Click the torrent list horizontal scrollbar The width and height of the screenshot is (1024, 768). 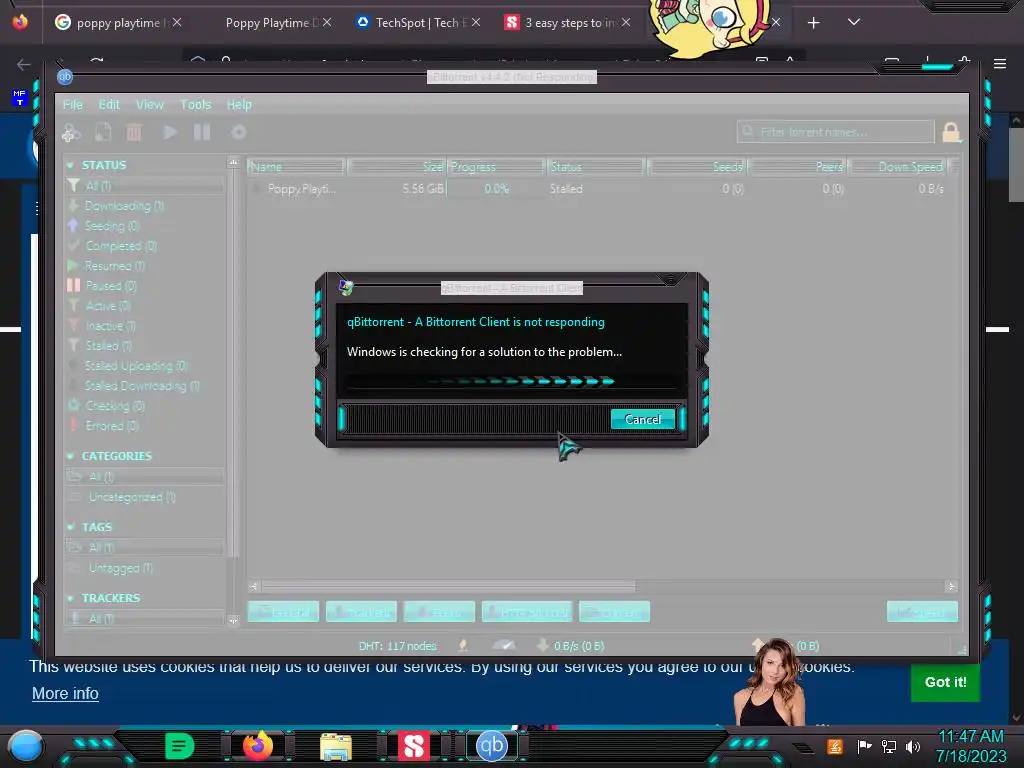448,586
